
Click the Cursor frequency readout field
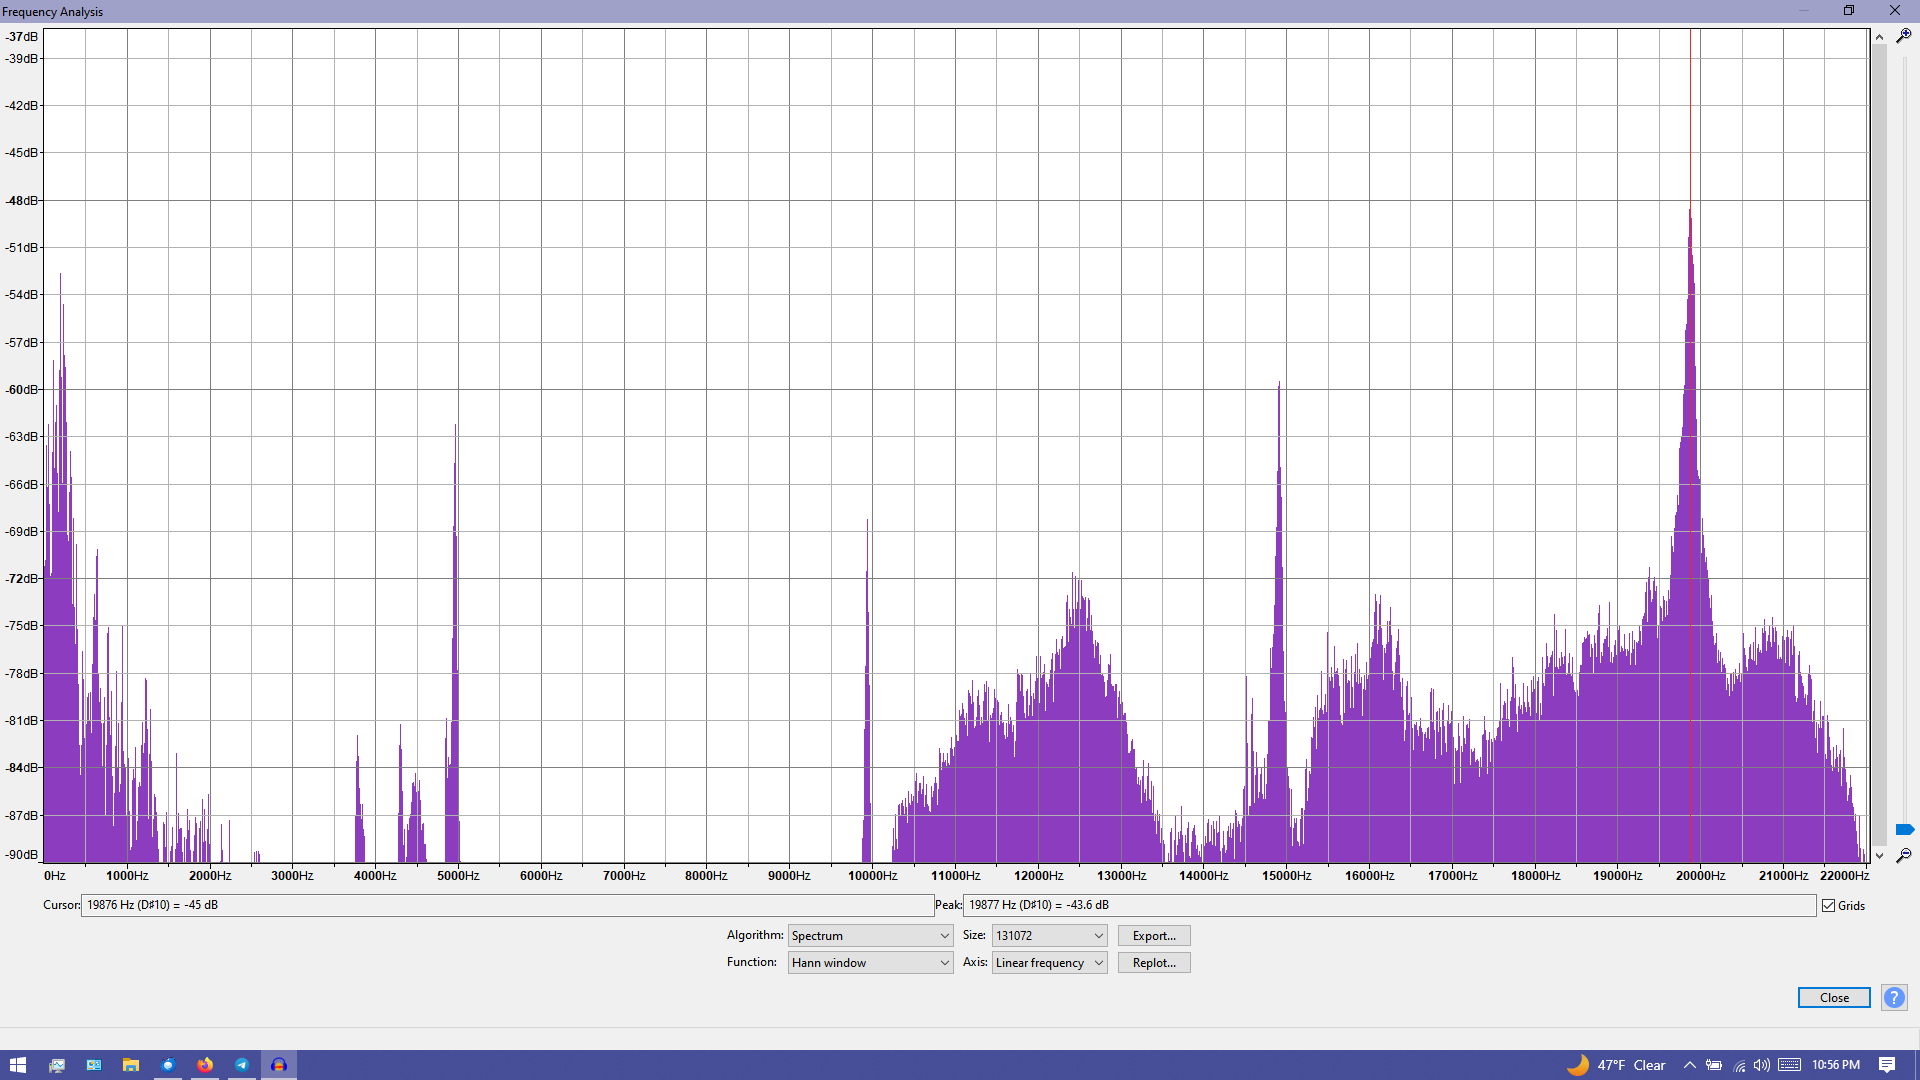pos(507,905)
